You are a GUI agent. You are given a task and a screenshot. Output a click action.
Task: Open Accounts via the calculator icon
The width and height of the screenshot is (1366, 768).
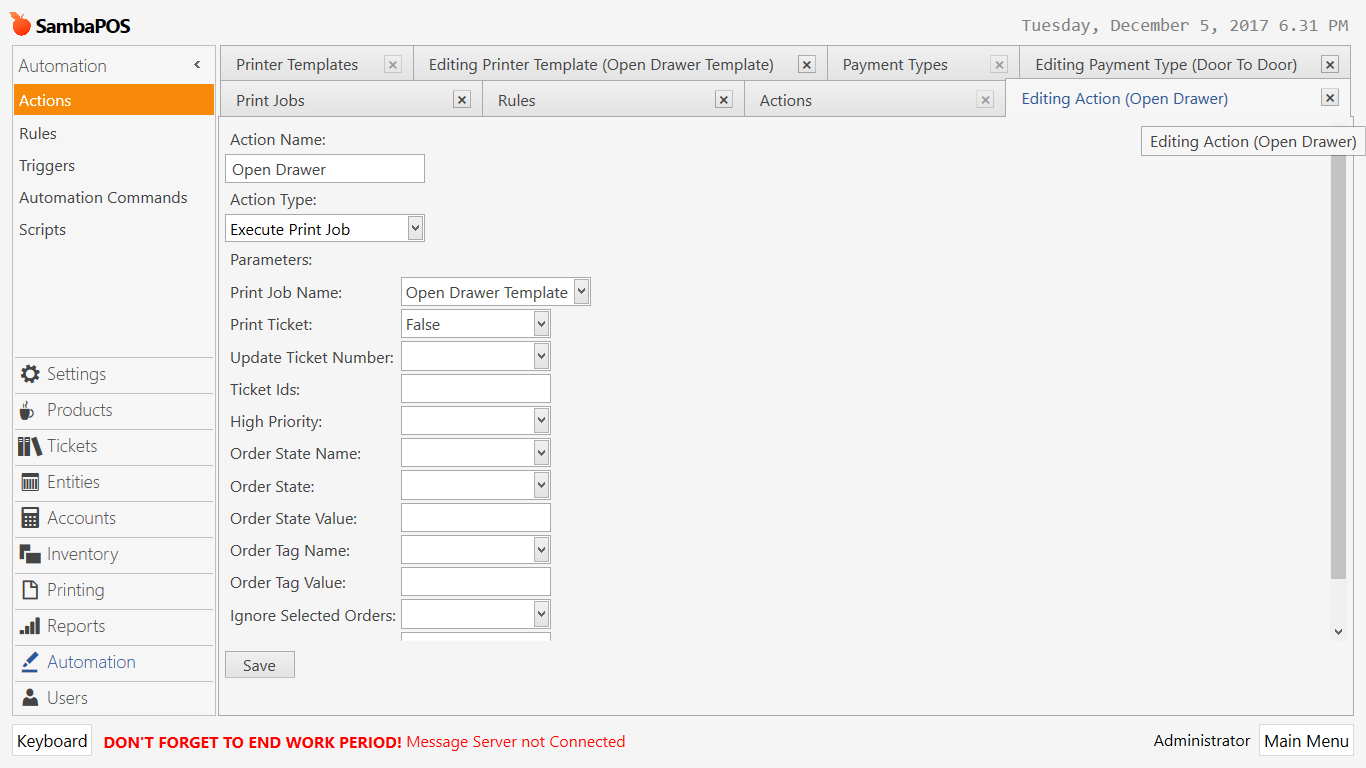pyautogui.click(x=30, y=518)
